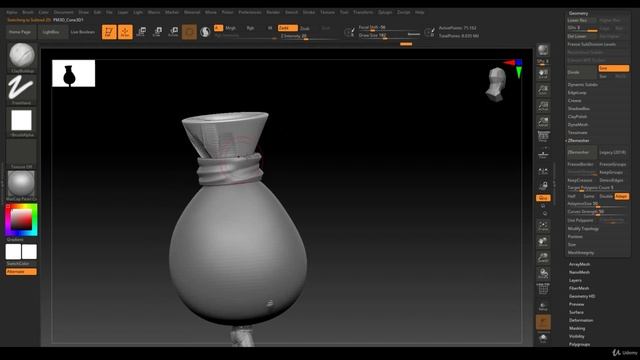
Task: Click the Actual size icon
Action: (x=543, y=106)
